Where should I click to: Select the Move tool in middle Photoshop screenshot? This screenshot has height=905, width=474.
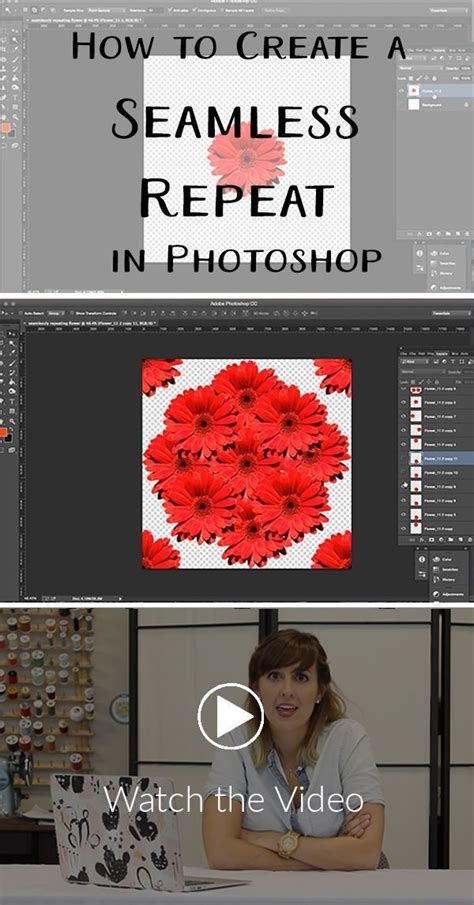12,334
